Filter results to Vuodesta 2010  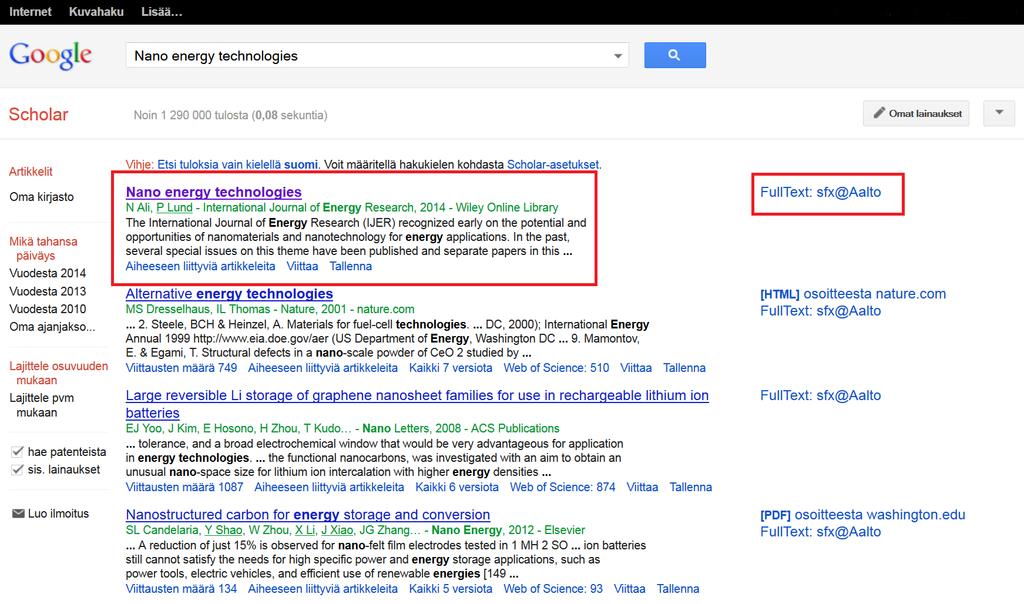tap(47, 309)
